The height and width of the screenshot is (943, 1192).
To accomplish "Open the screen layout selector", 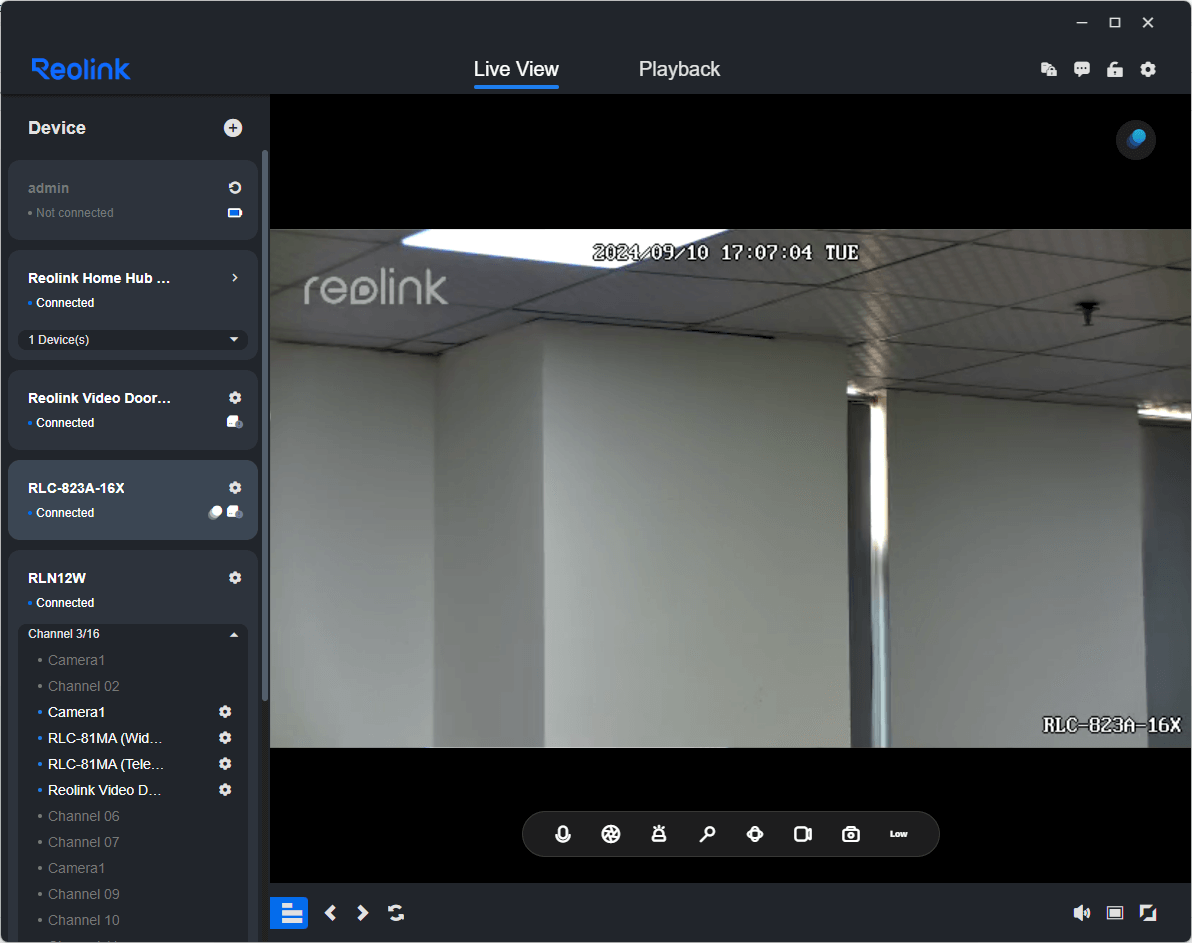I will (289, 913).
